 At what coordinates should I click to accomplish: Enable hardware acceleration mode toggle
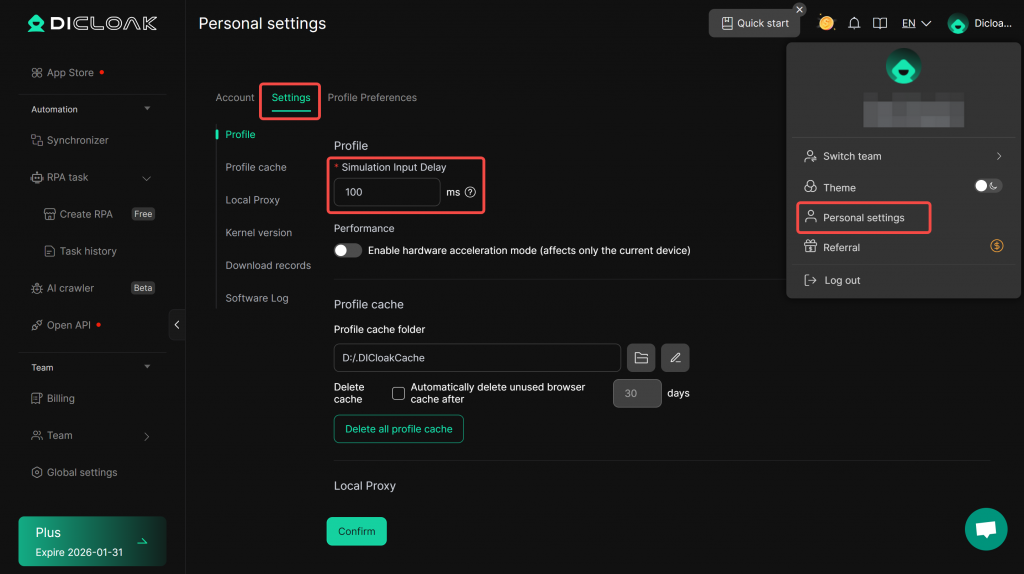(x=348, y=250)
